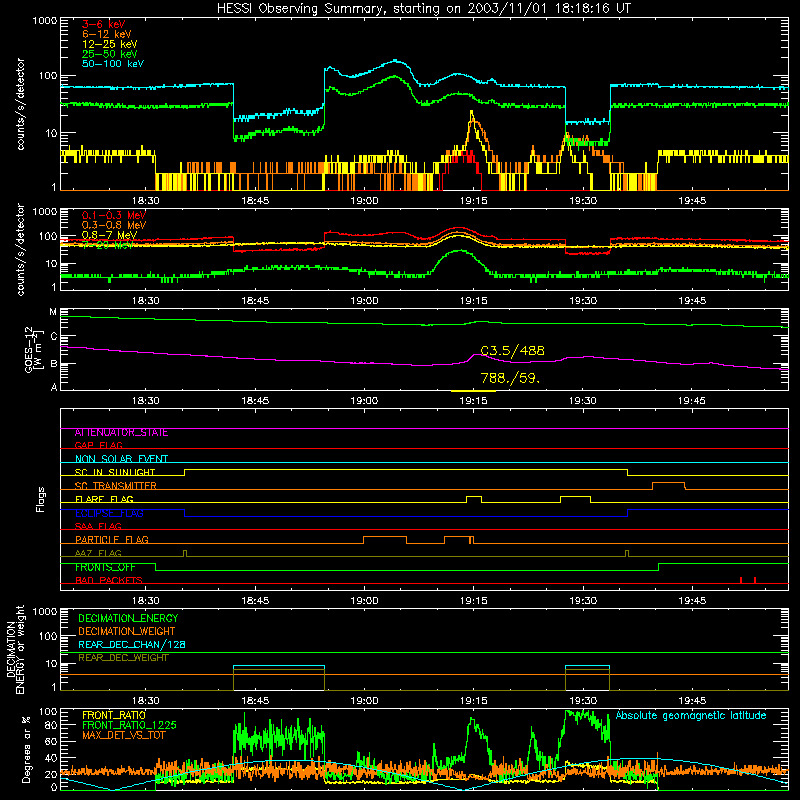Screen dimensions: 800x800
Task: Click the SC_TRANSMITTER pulse near 19:42
Action: tap(669, 486)
